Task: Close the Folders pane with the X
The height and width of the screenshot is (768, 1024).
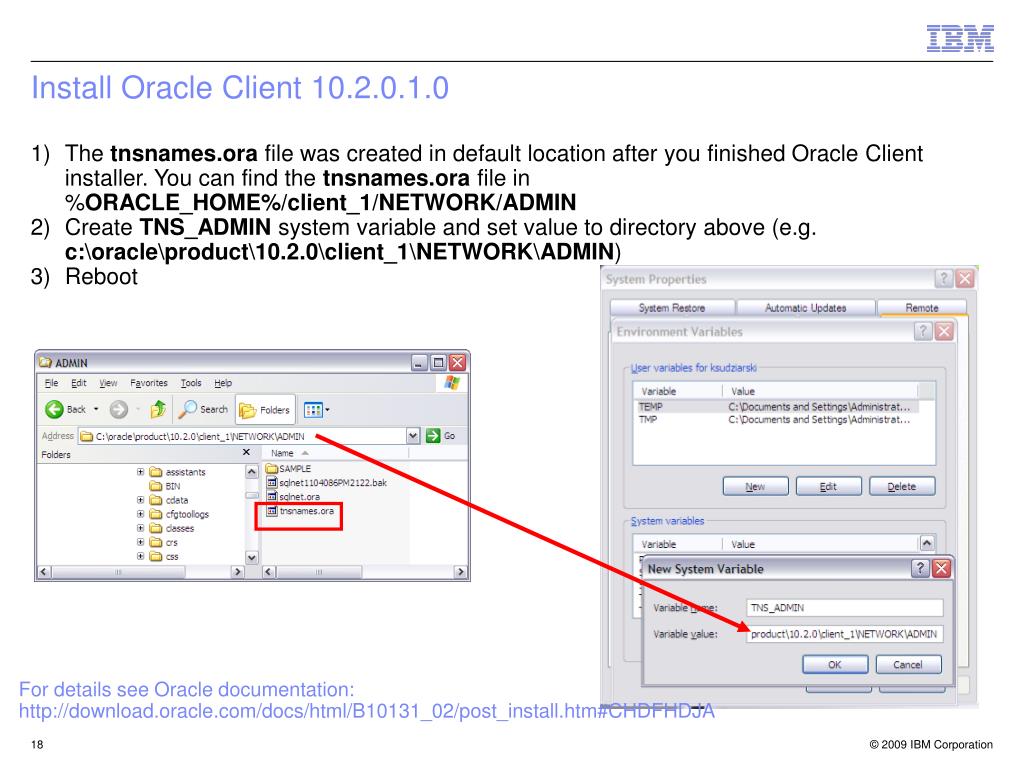Action: click(x=246, y=452)
